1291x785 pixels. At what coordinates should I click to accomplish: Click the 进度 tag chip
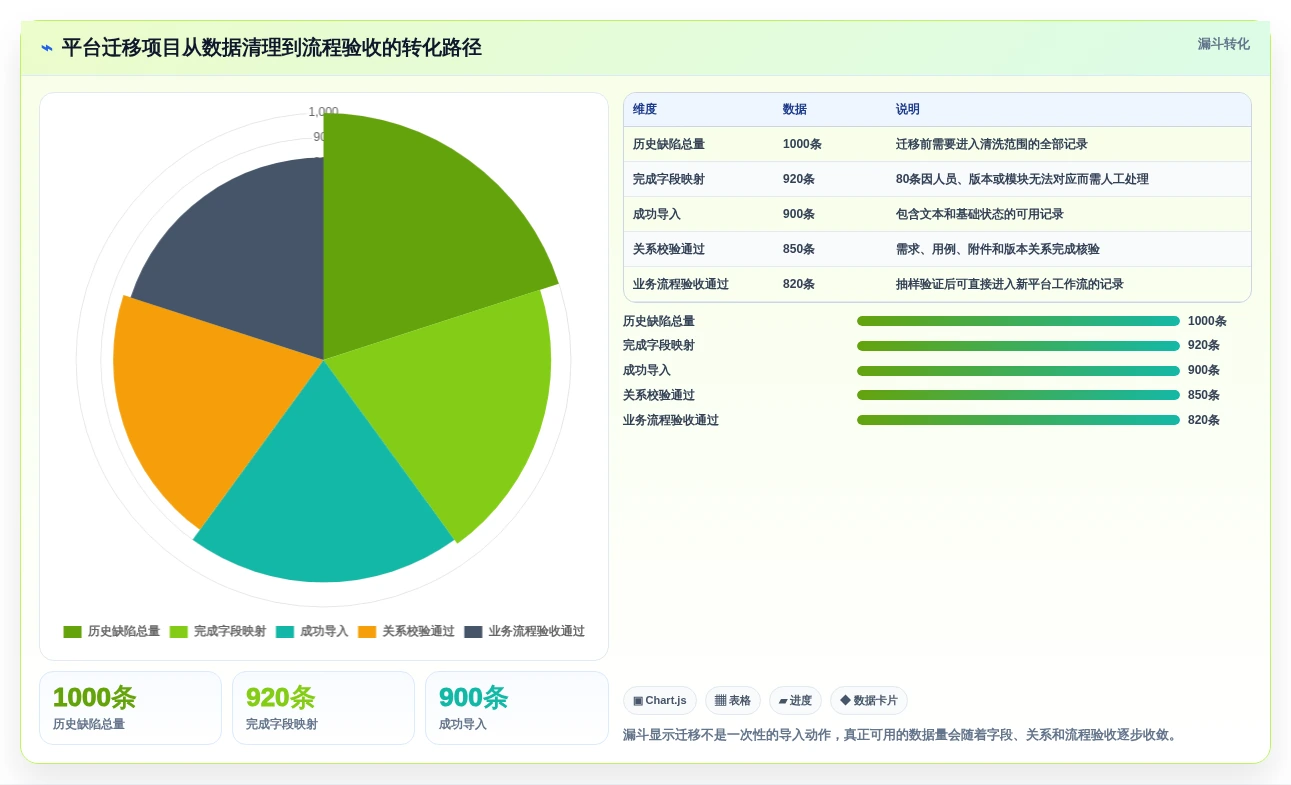click(x=795, y=701)
